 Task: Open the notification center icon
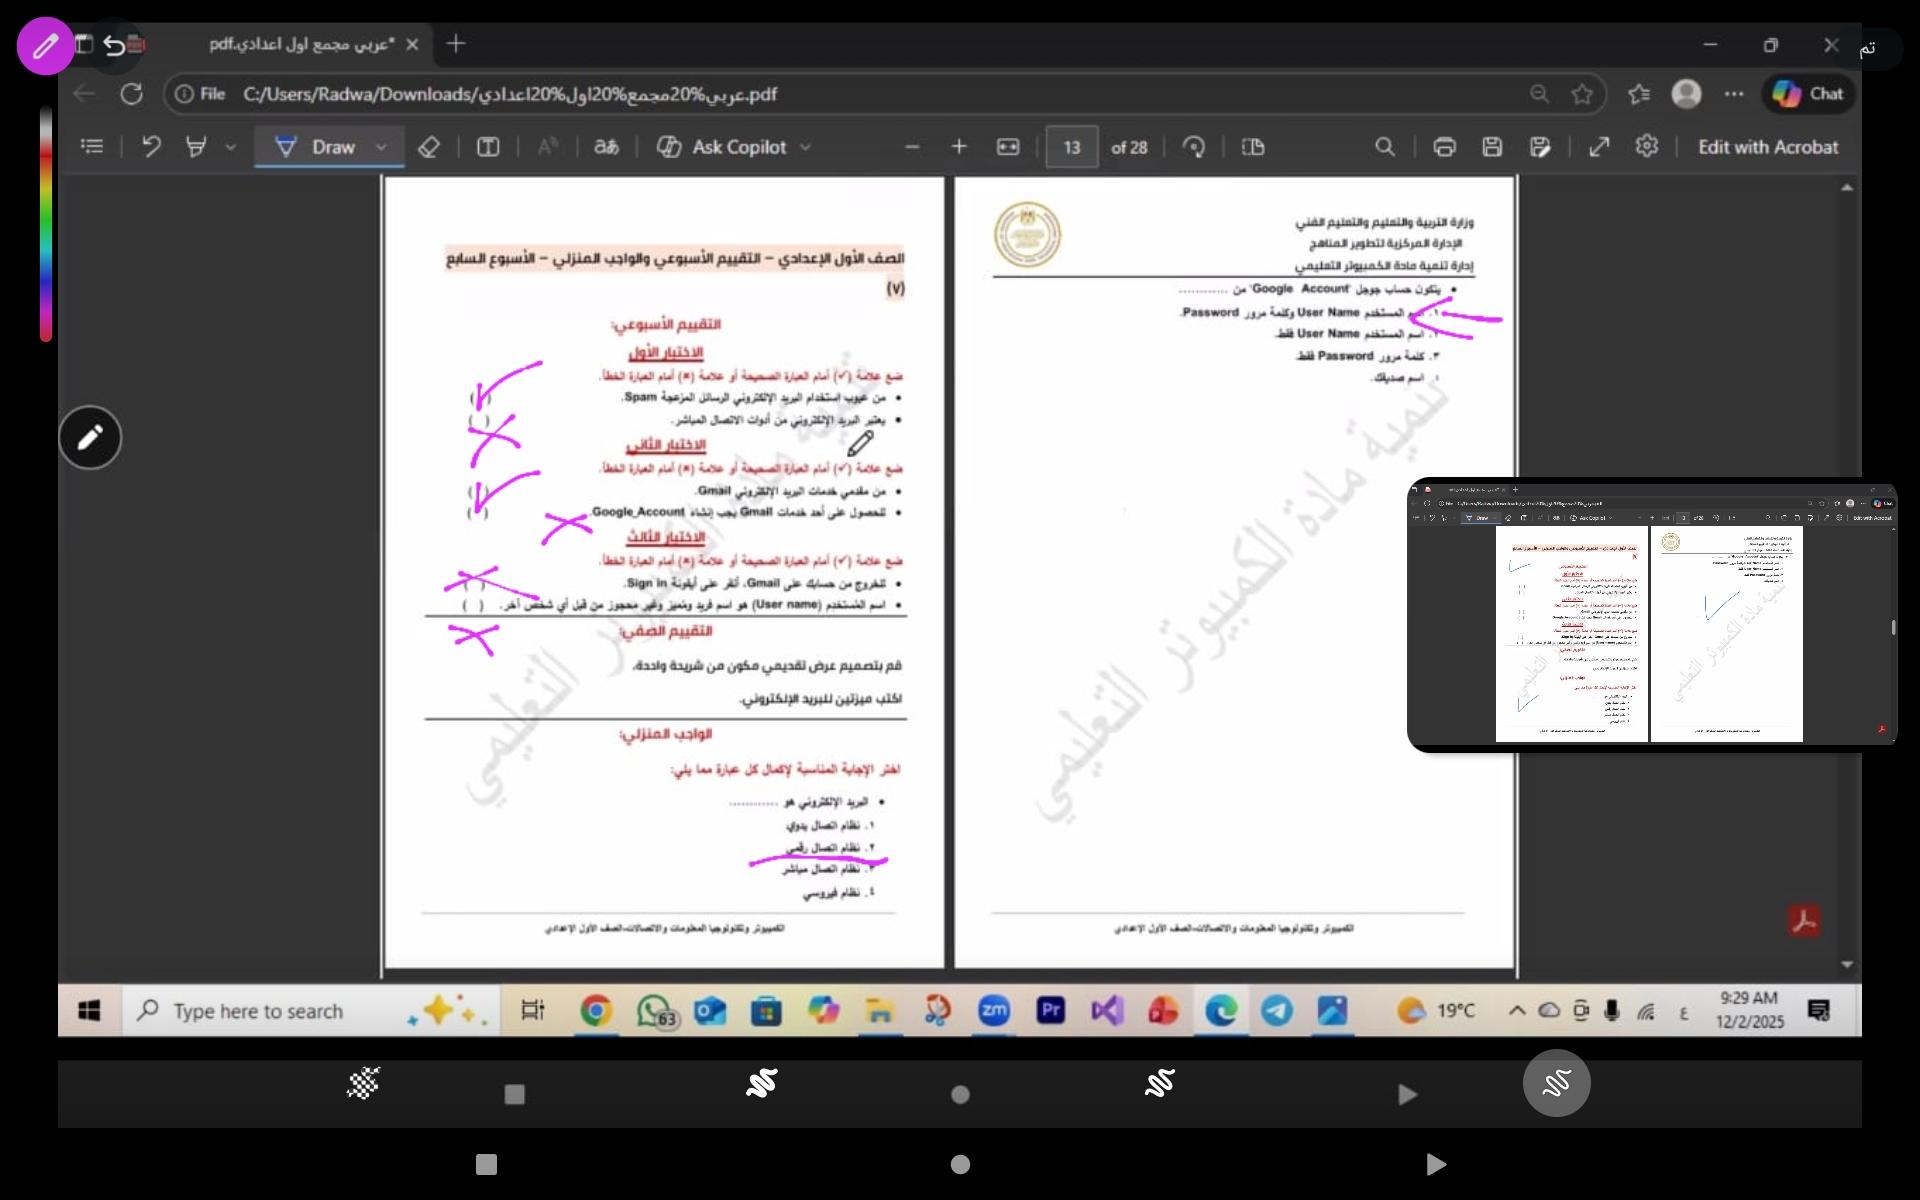(x=1820, y=1011)
